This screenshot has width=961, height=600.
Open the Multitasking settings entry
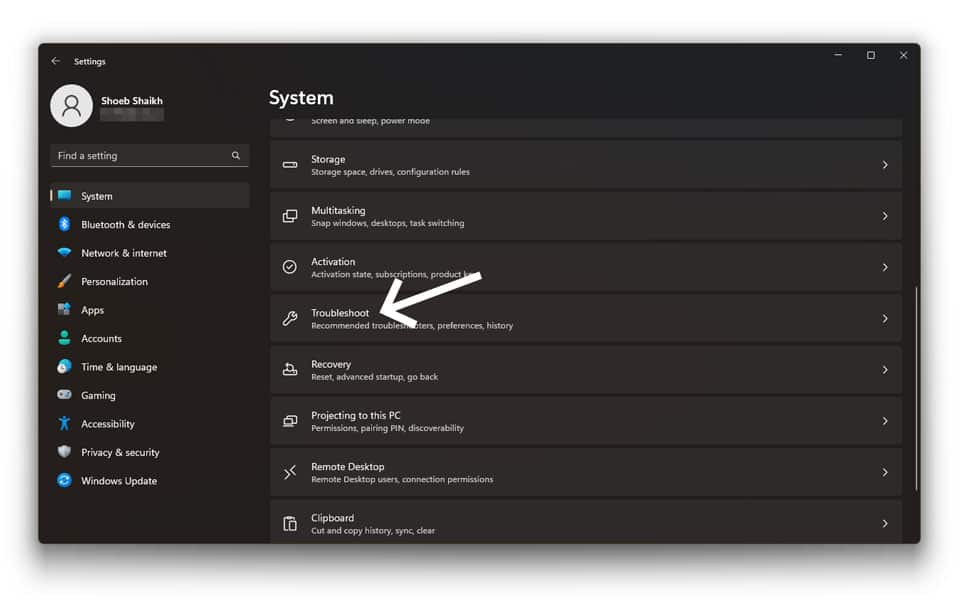coord(585,216)
